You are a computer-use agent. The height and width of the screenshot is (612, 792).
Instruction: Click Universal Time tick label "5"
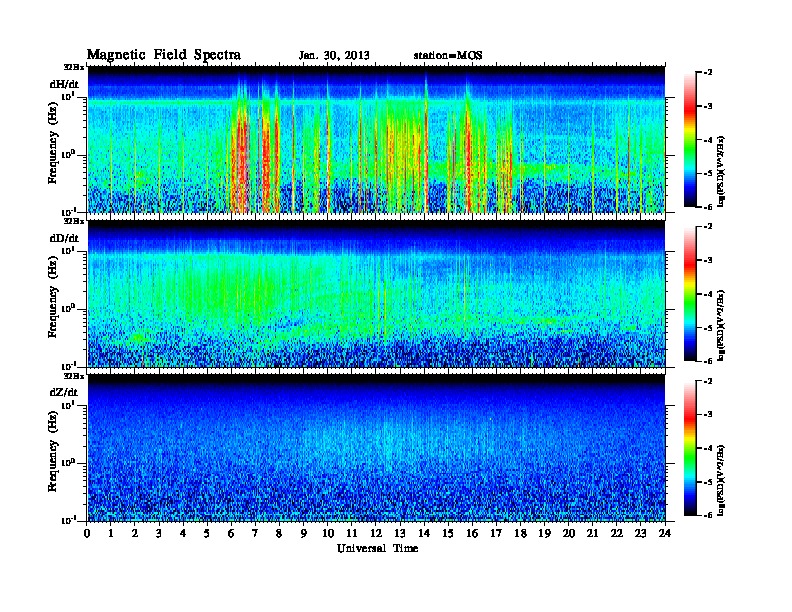207,534
